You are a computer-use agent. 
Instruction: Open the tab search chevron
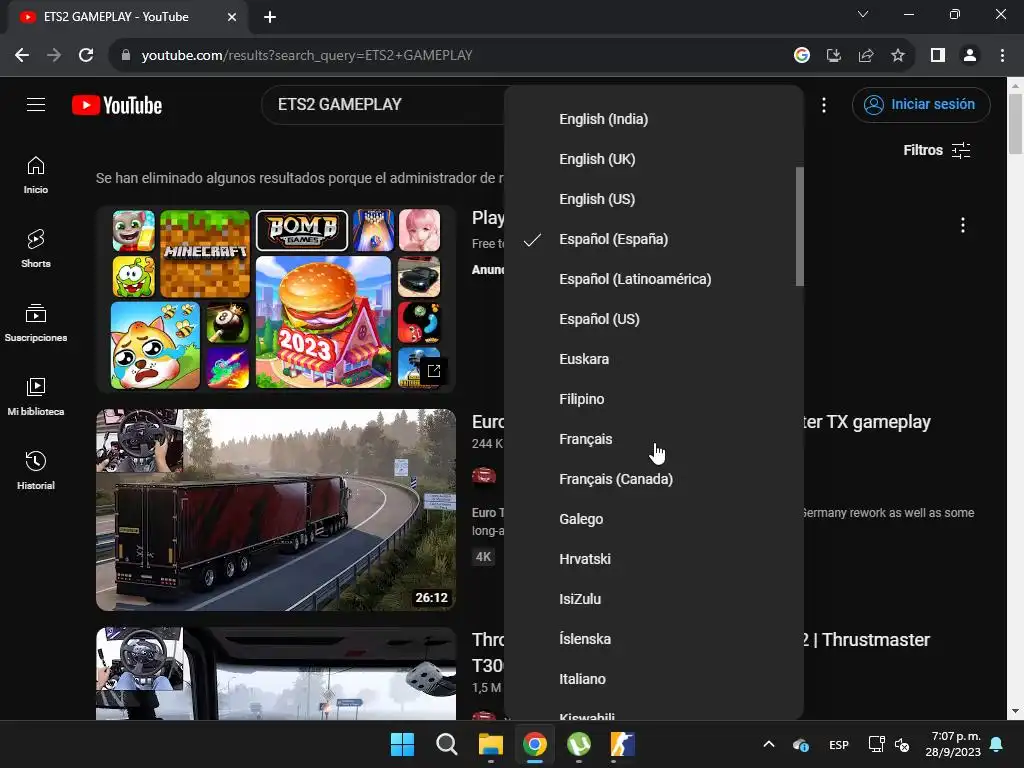pyautogui.click(x=863, y=14)
